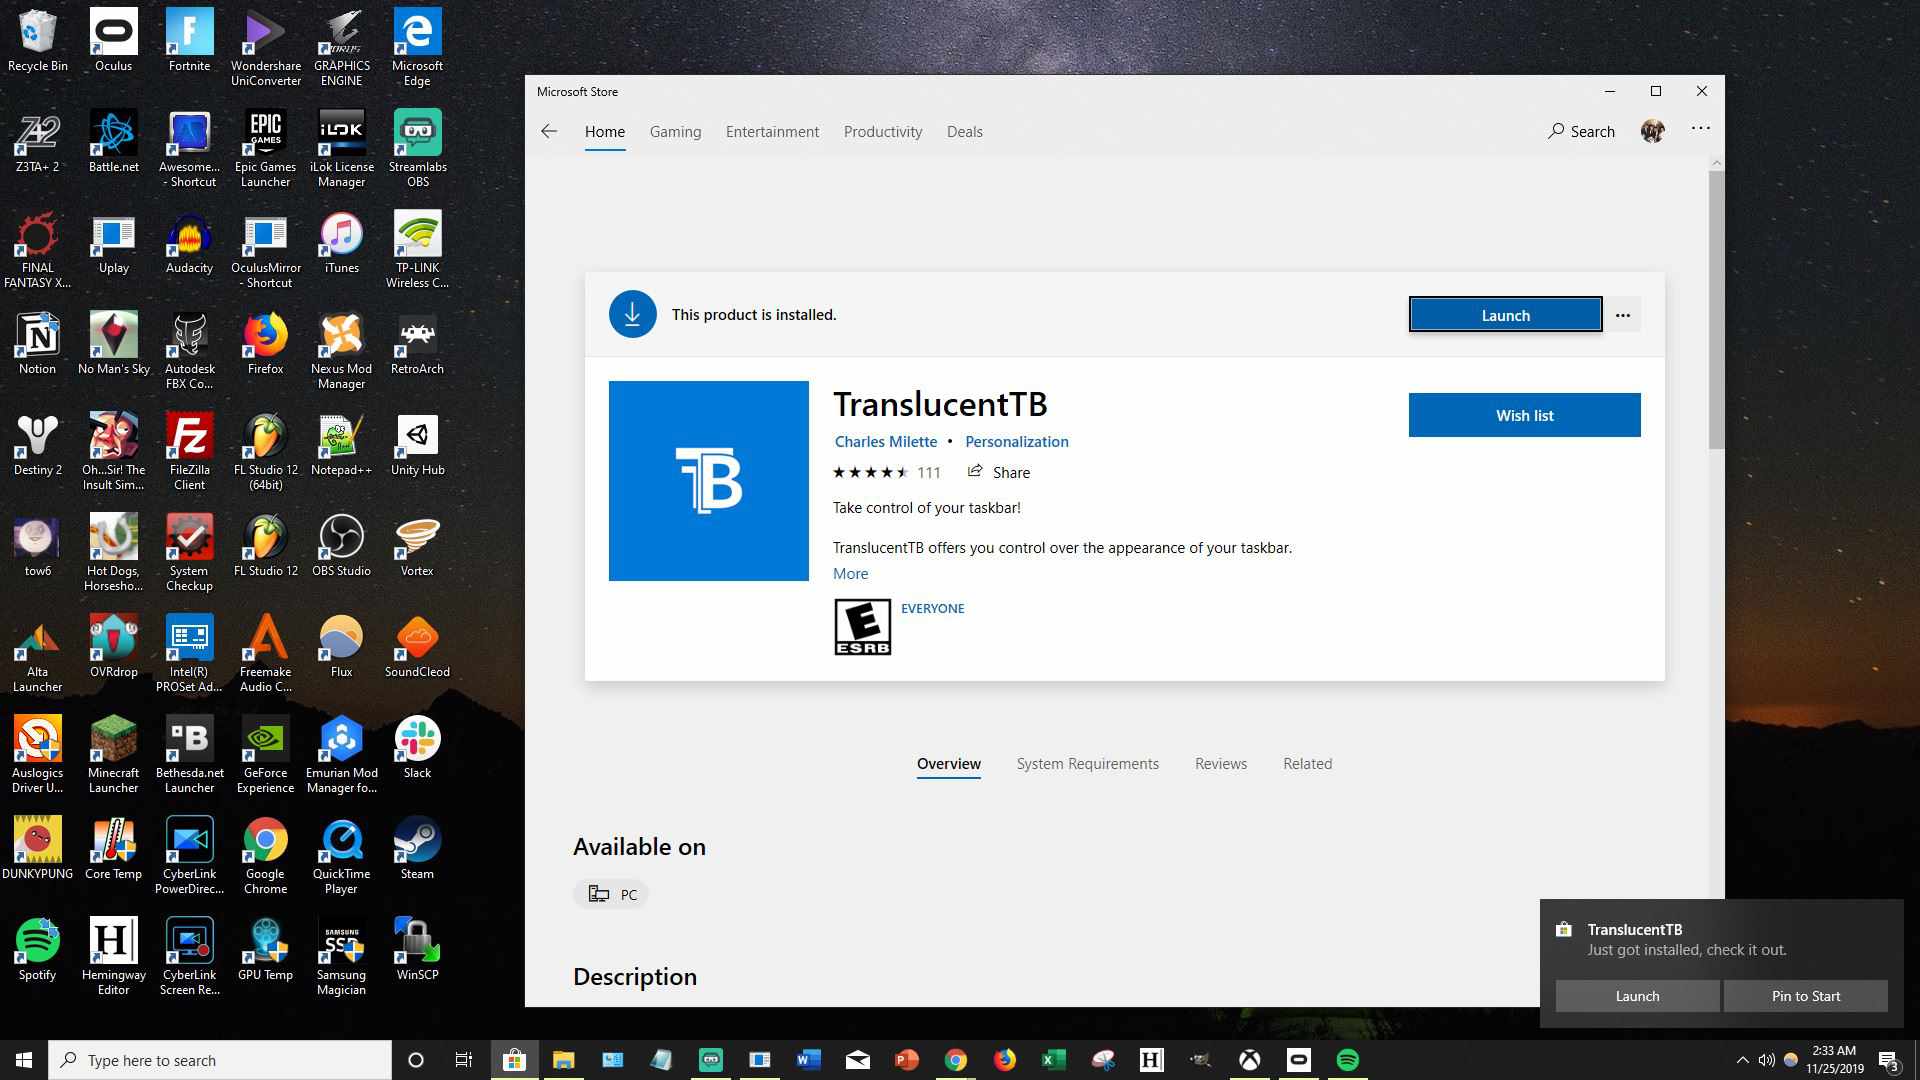Open Word from the taskbar
Viewport: 1920px width, 1080px height.
coord(808,1060)
